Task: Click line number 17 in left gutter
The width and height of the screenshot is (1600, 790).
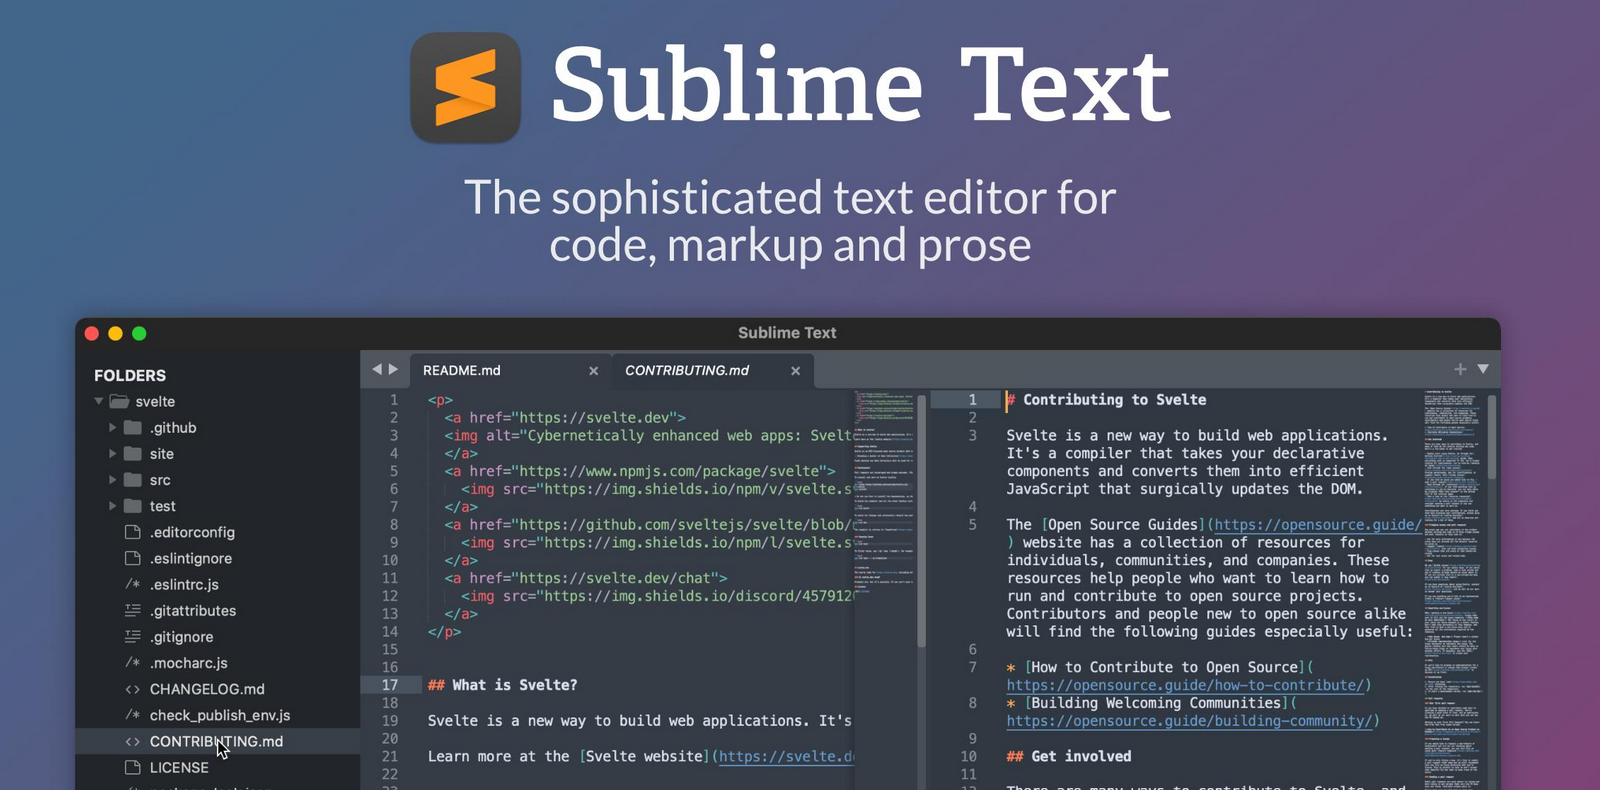Action: 390,685
